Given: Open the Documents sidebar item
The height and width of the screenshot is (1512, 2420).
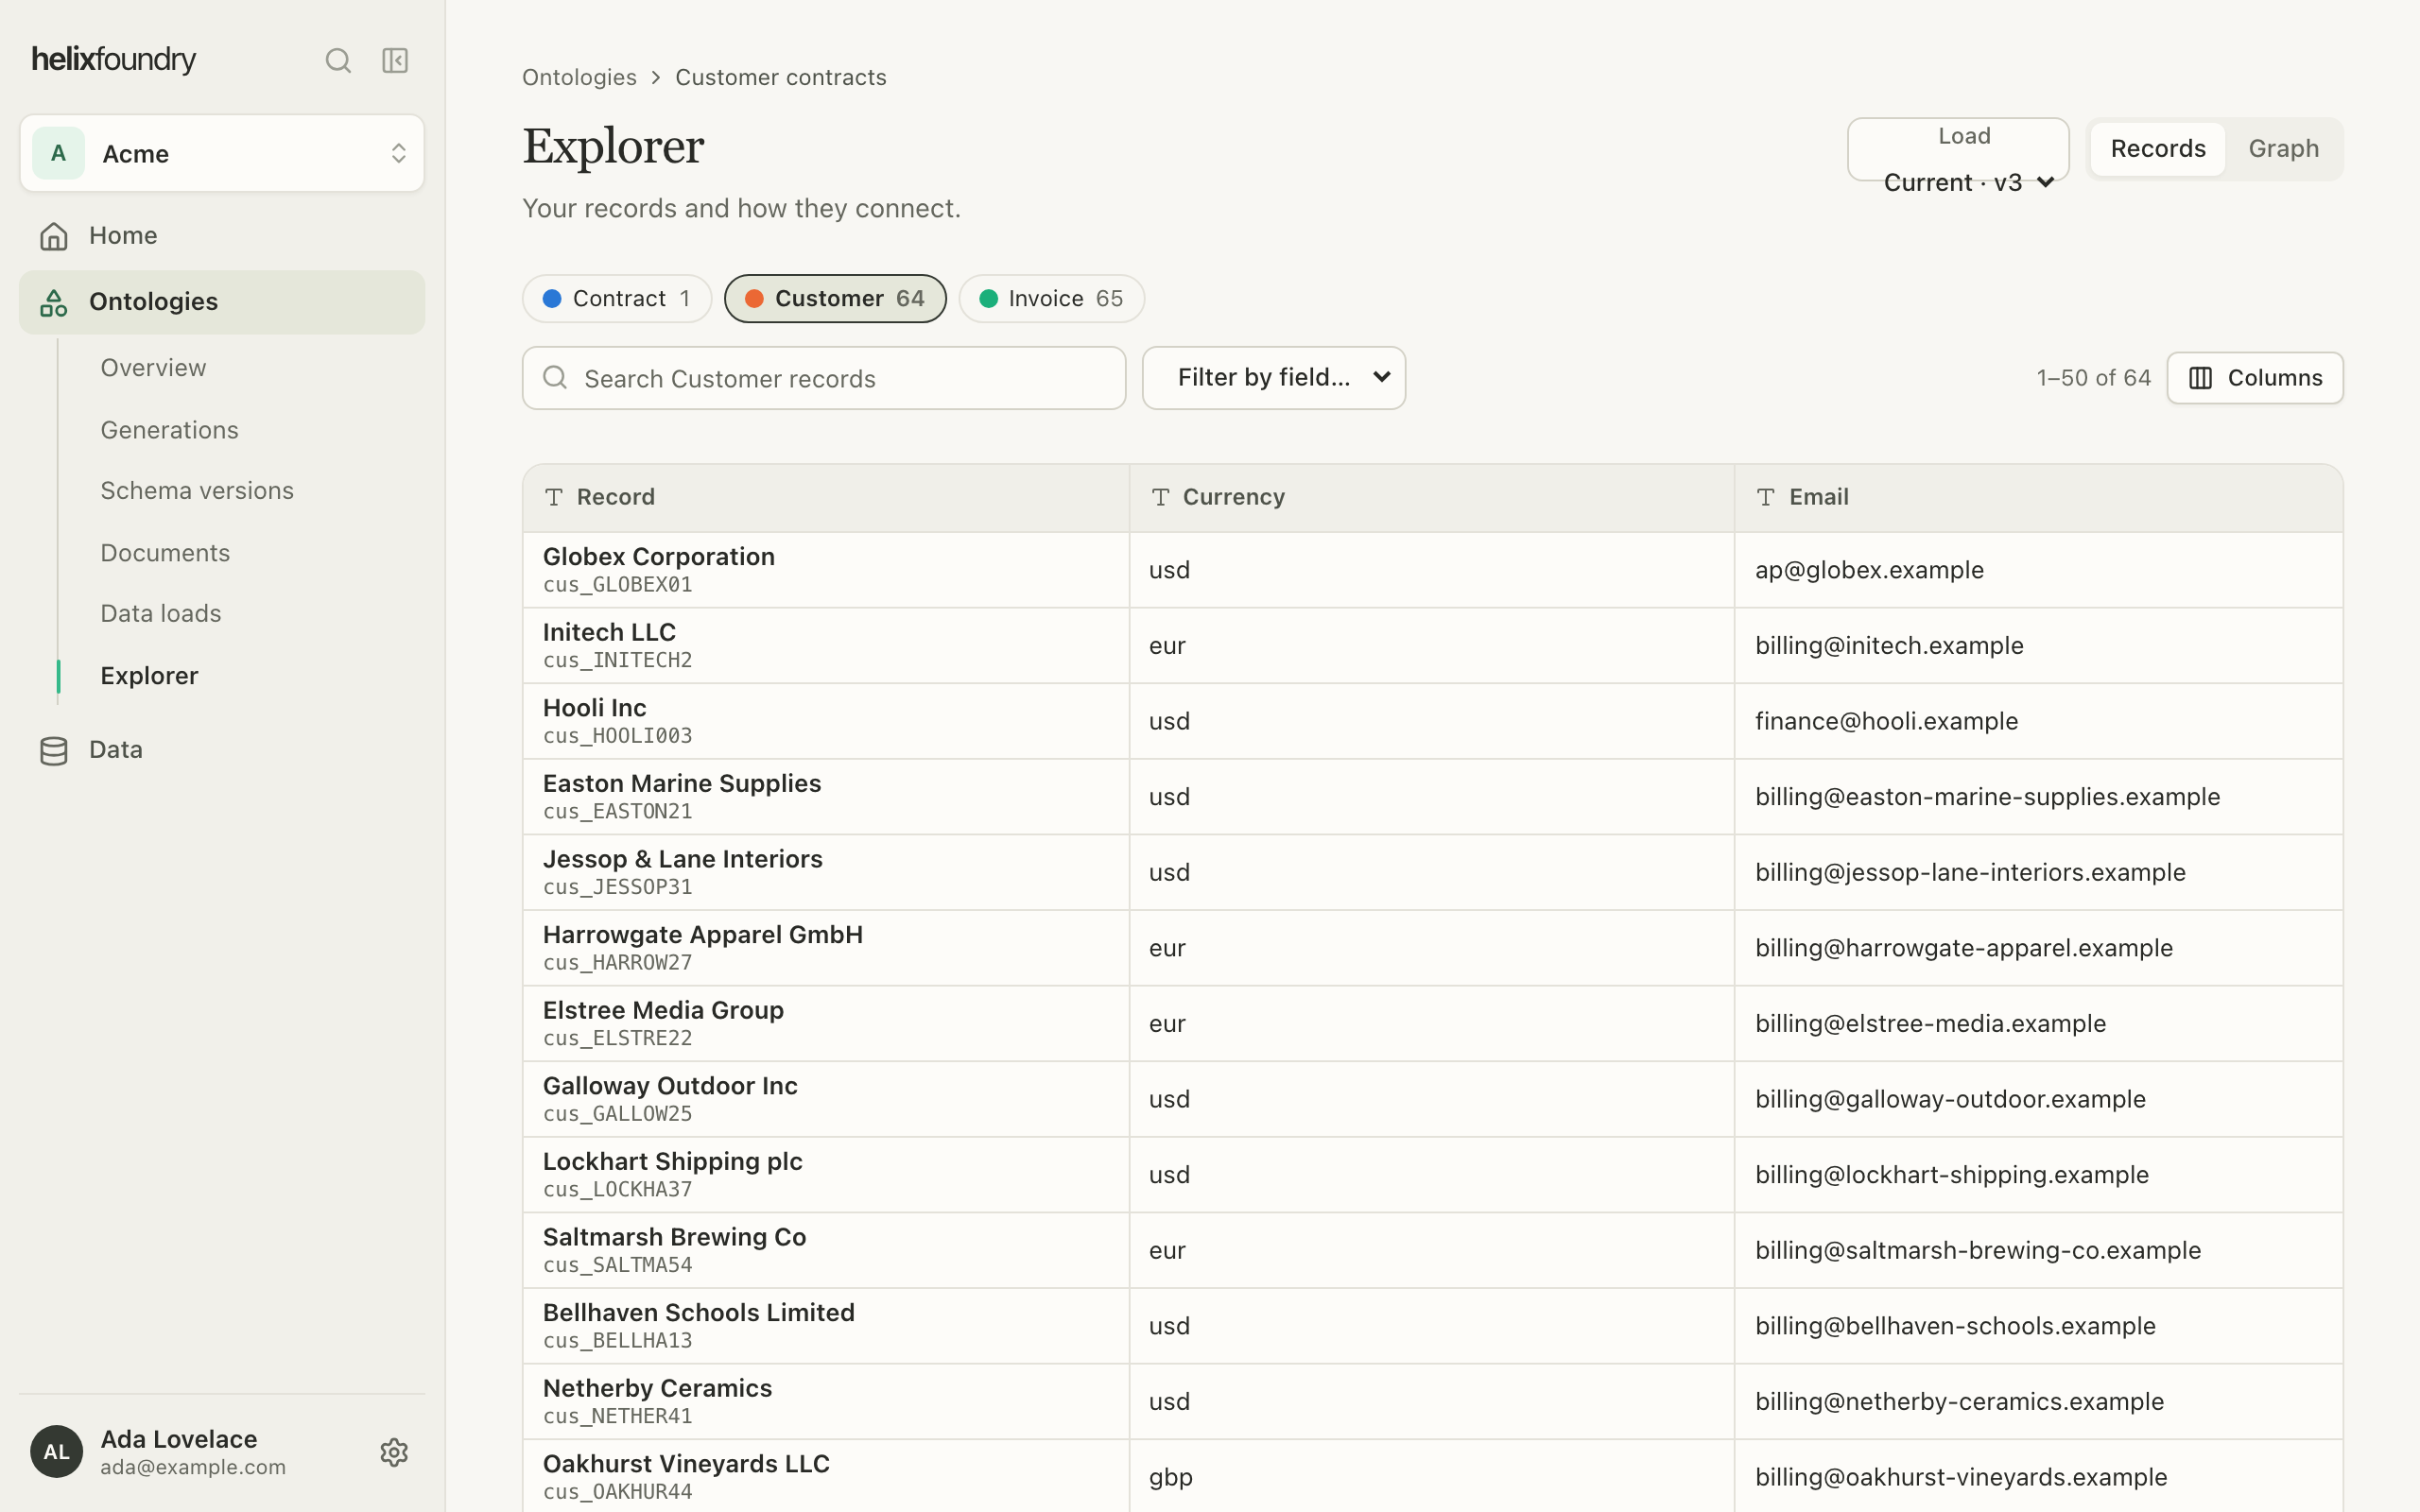Looking at the screenshot, I should (165, 553).
